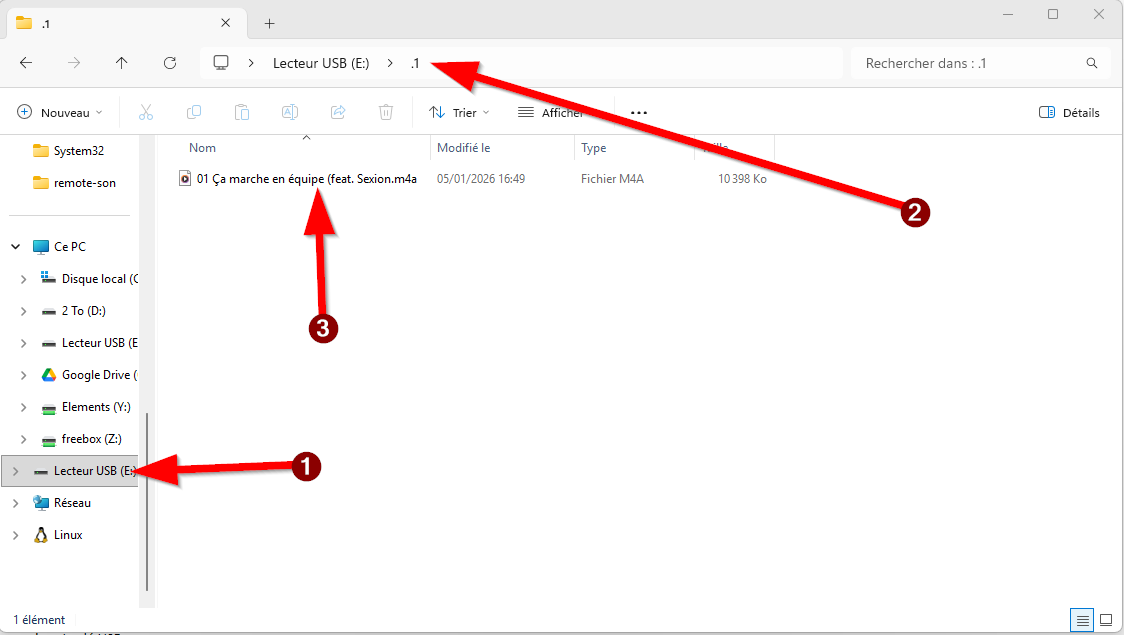Go up one folder level
This screenshot has height=635, width=1124.
point(122,63)
